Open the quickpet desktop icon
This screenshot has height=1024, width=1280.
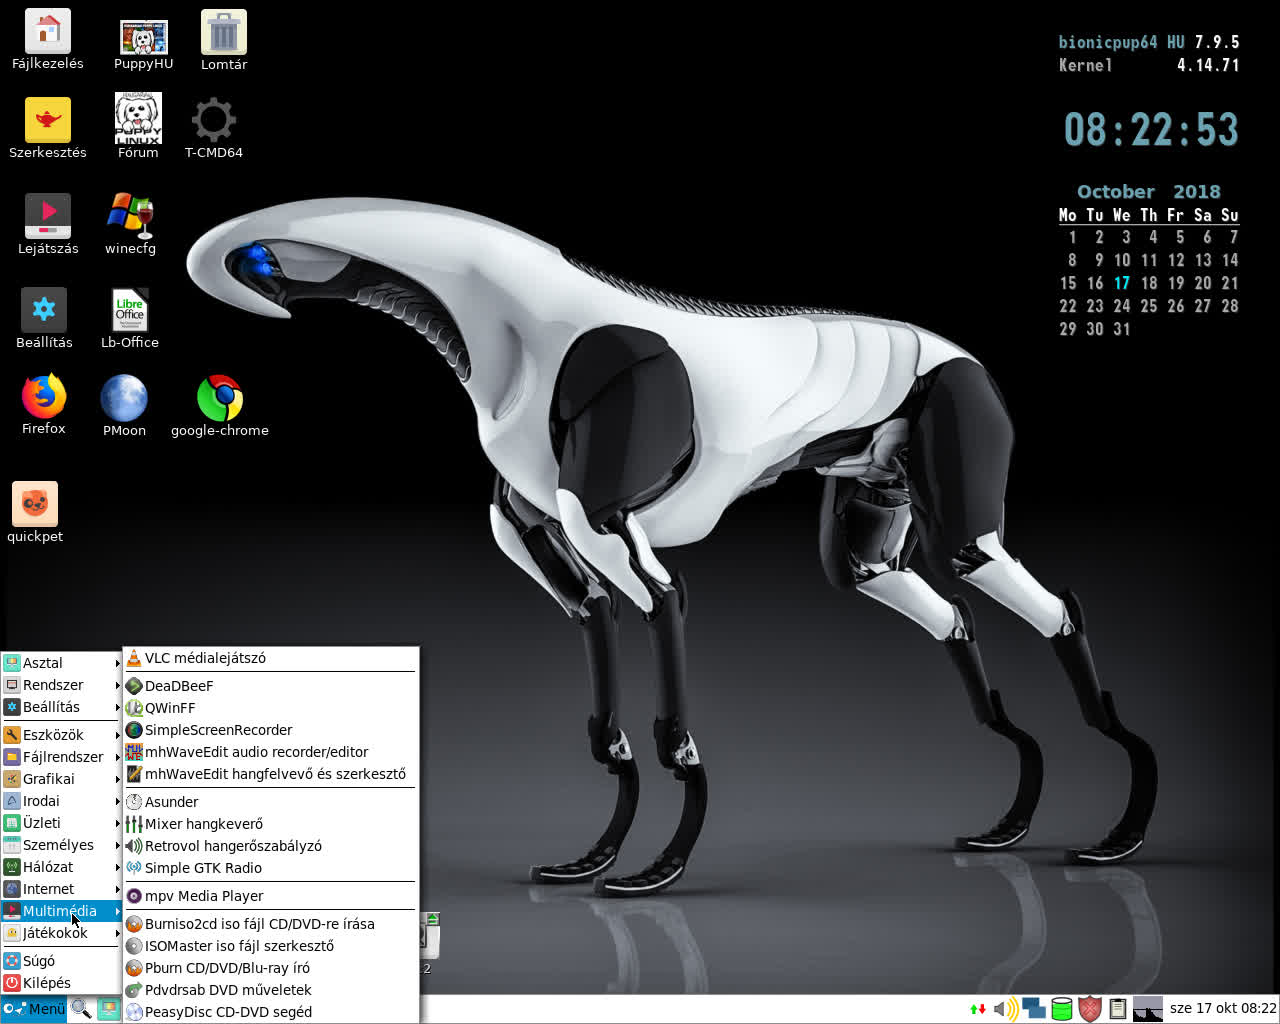pyautogui.click(x=35, y=512)
